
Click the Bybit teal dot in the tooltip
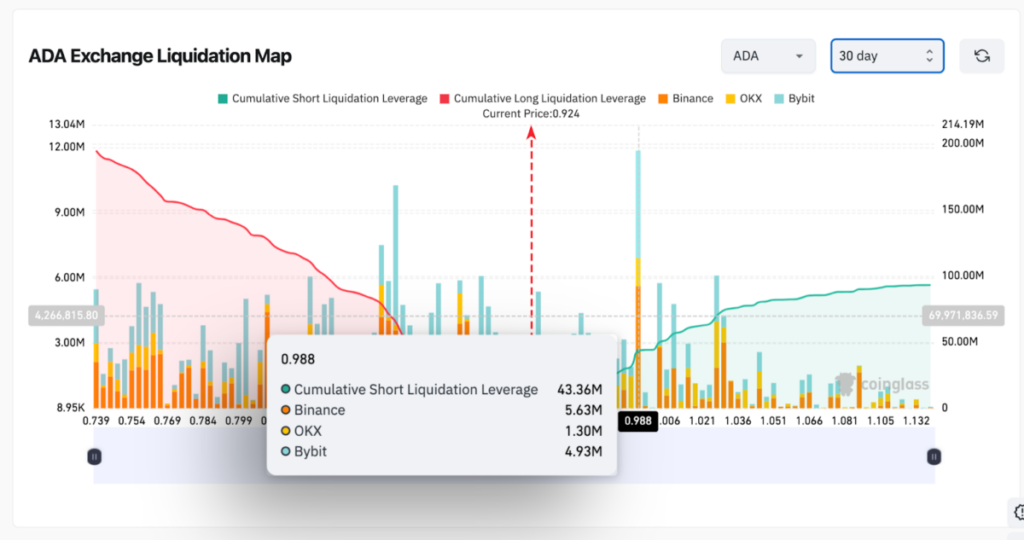coord(286,452)
